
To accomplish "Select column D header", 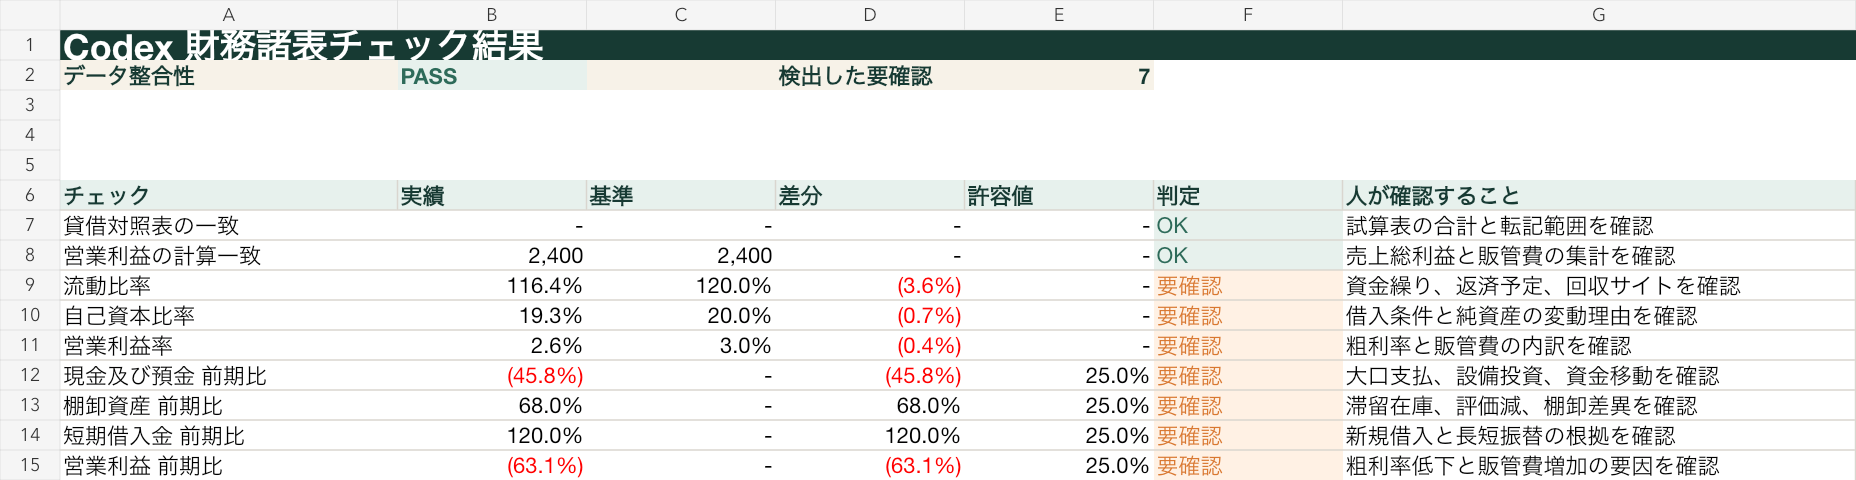I will pyautogui.click(x=870, y=15).
